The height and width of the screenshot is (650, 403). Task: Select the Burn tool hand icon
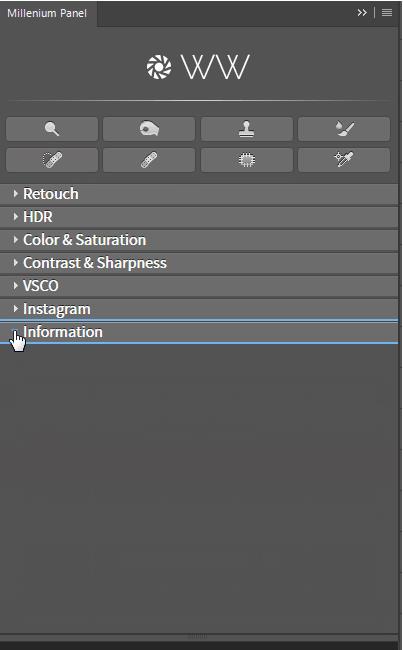click(x=149, y=129)
